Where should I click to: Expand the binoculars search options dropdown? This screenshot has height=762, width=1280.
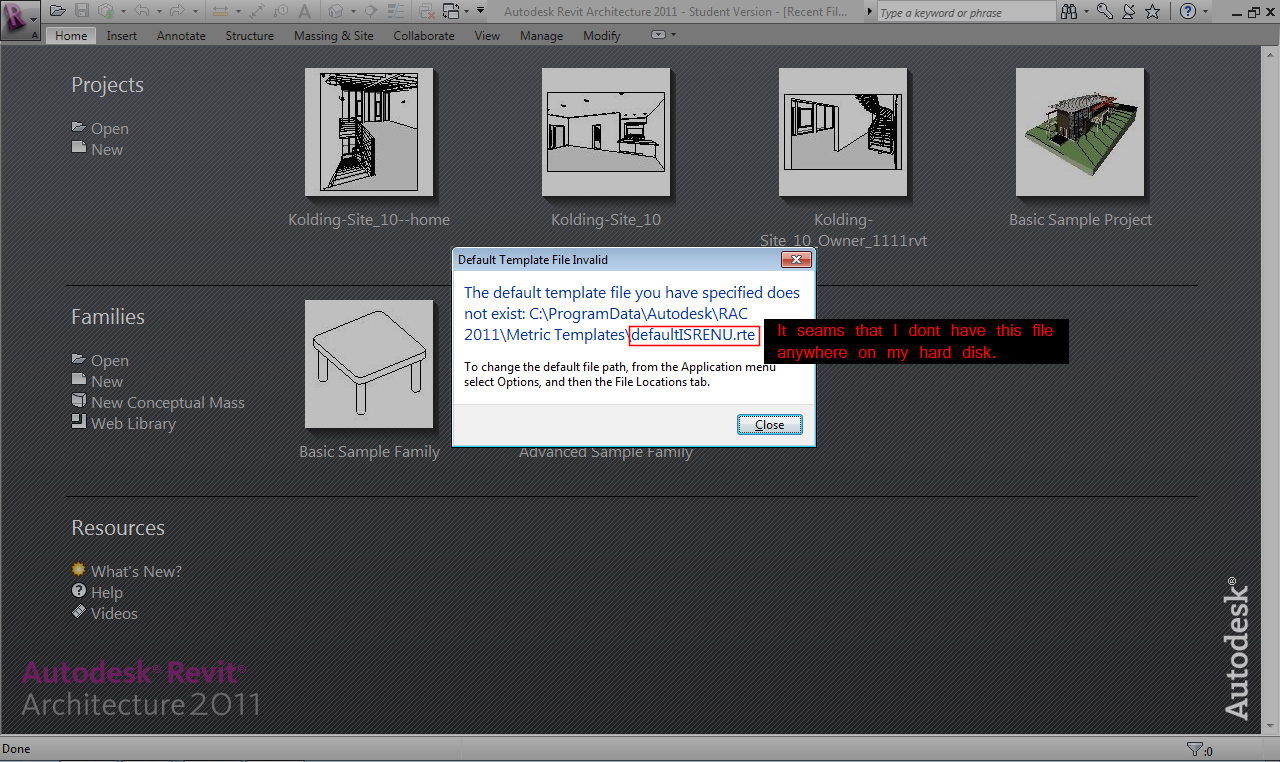pos(1085,11)
